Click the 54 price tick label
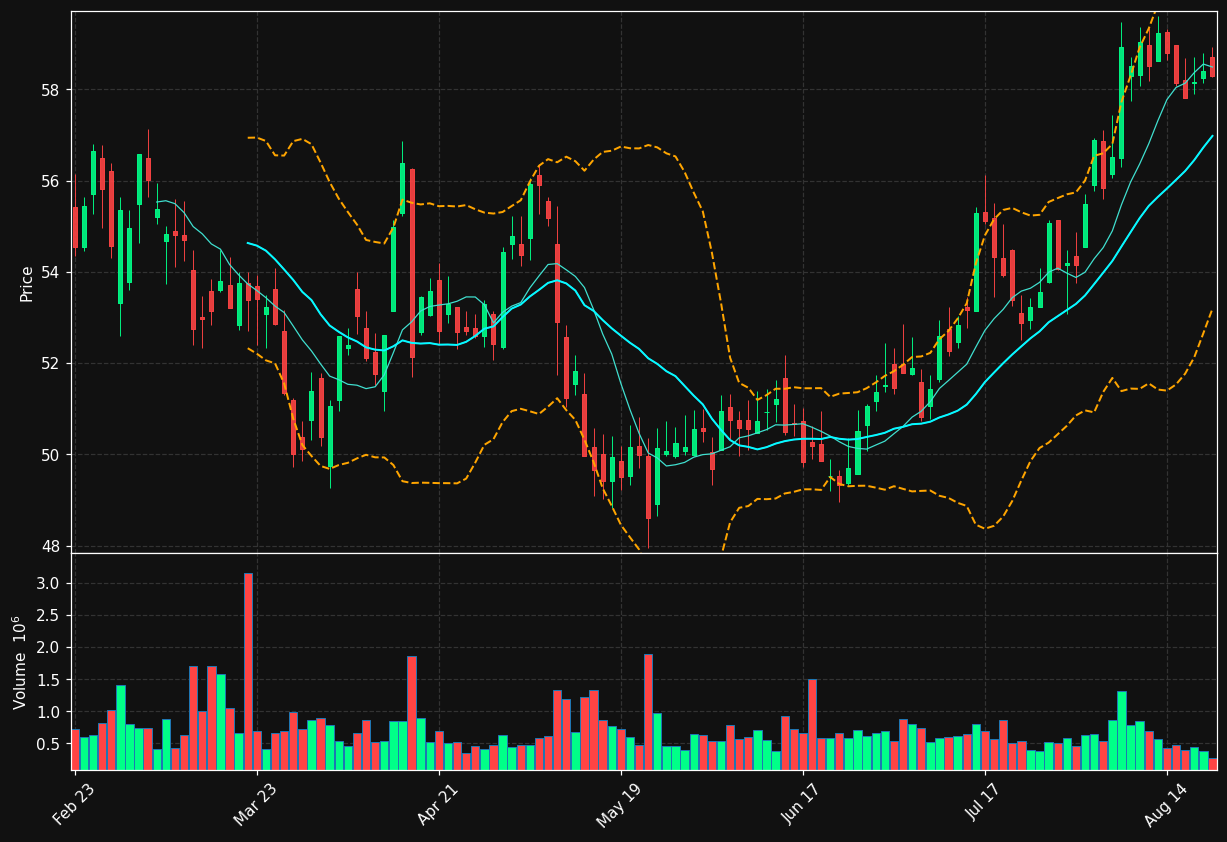 pos(51,272)
